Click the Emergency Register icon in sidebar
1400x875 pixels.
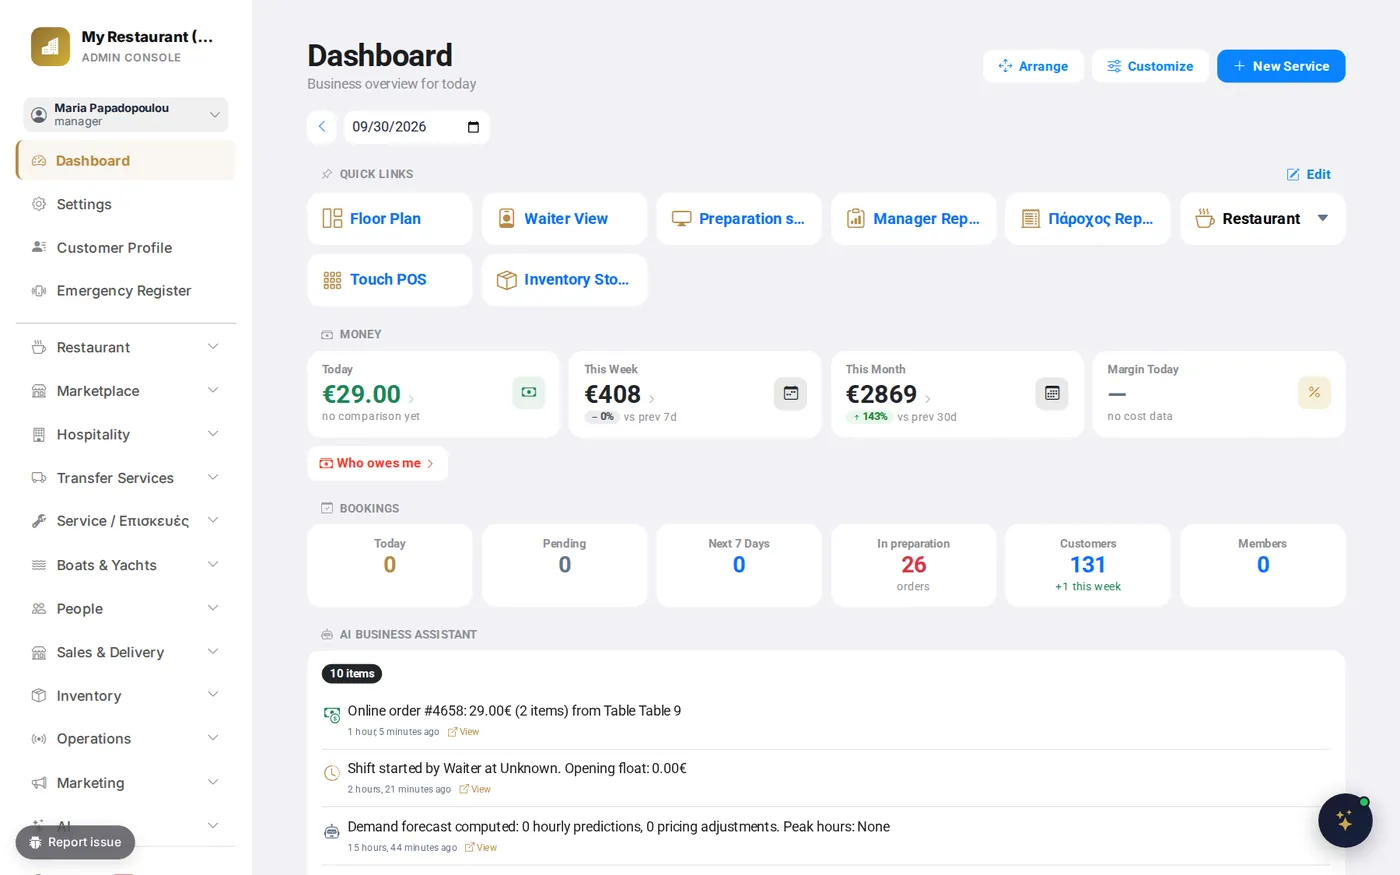click(x=39, y=291)
